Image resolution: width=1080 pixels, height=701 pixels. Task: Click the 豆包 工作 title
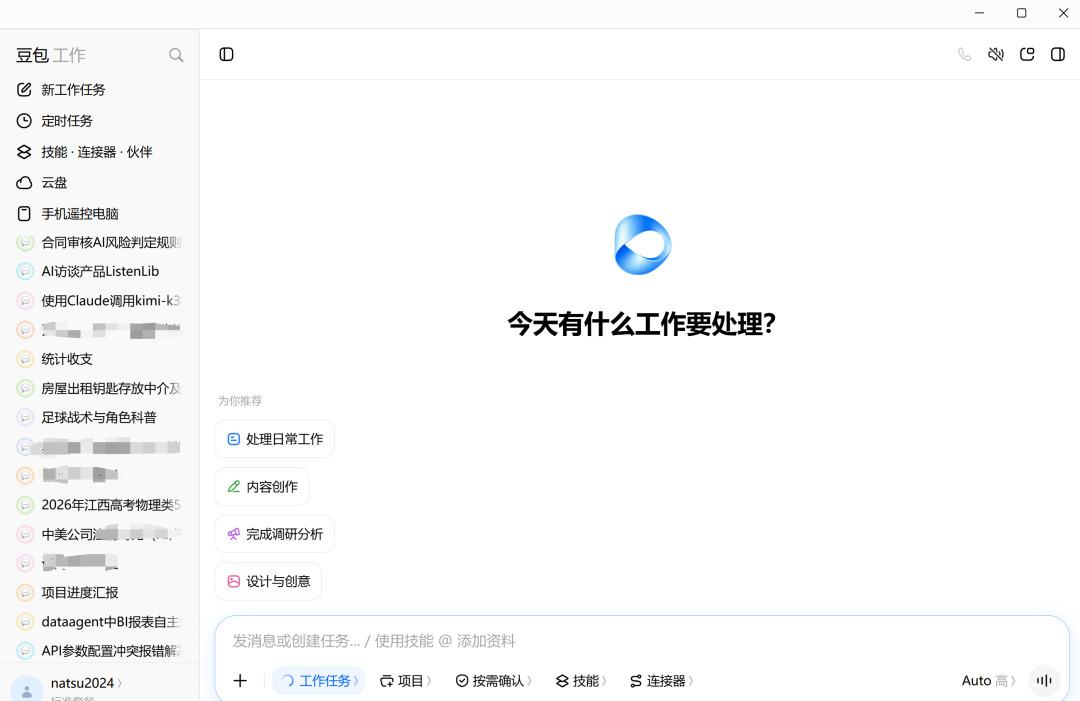click(51, 55)
